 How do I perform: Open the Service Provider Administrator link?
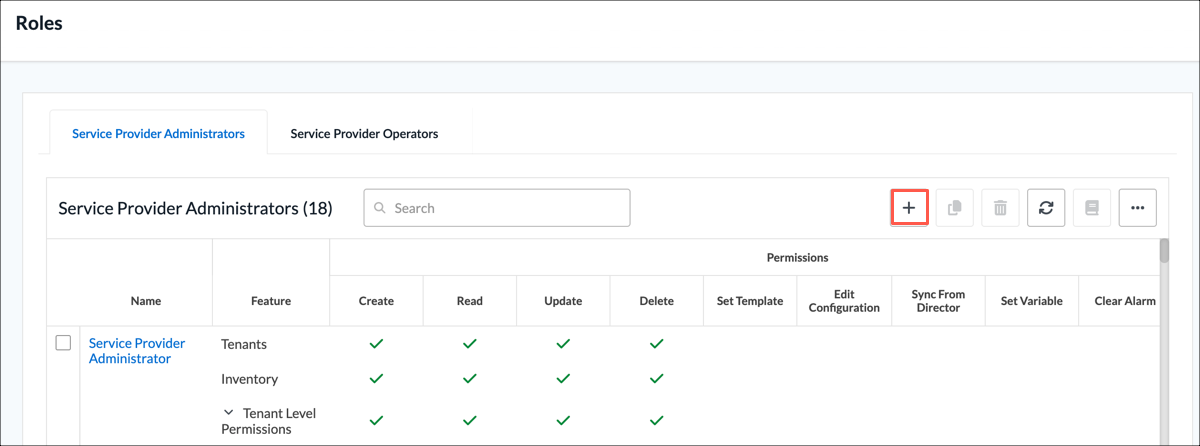pos(137,351)
